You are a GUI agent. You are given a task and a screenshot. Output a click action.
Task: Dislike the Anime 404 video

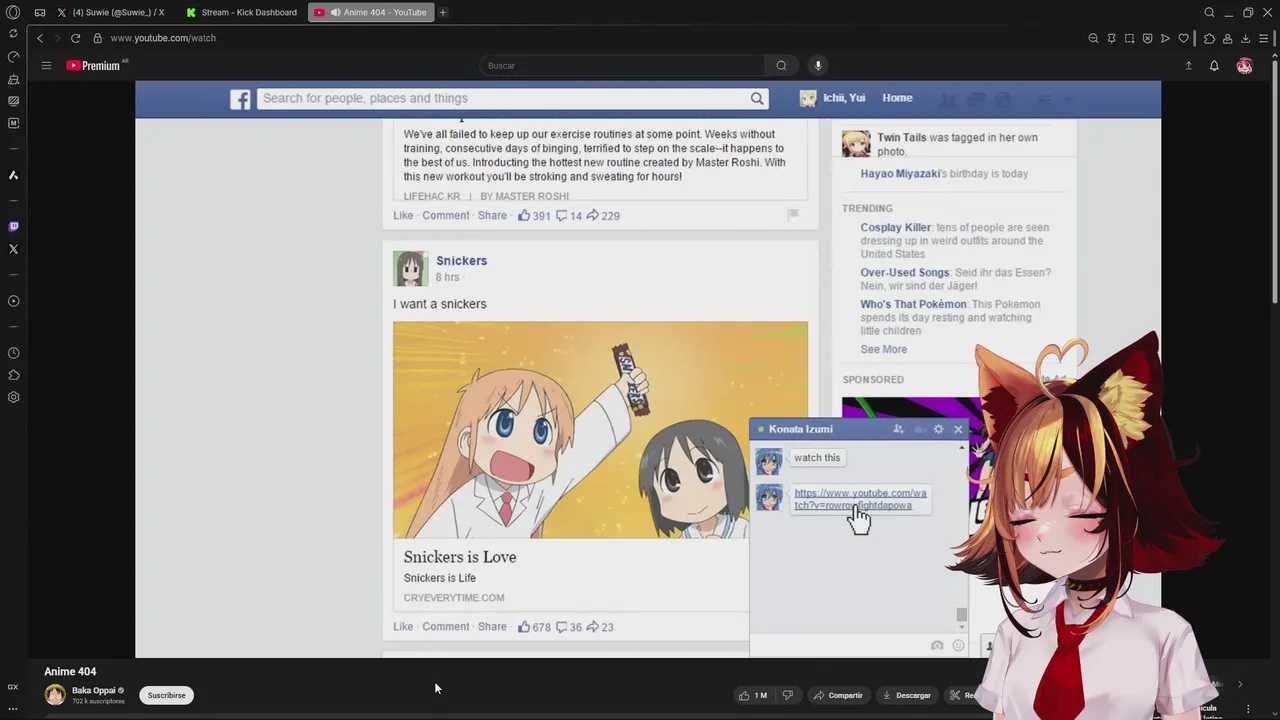point(787,695)
